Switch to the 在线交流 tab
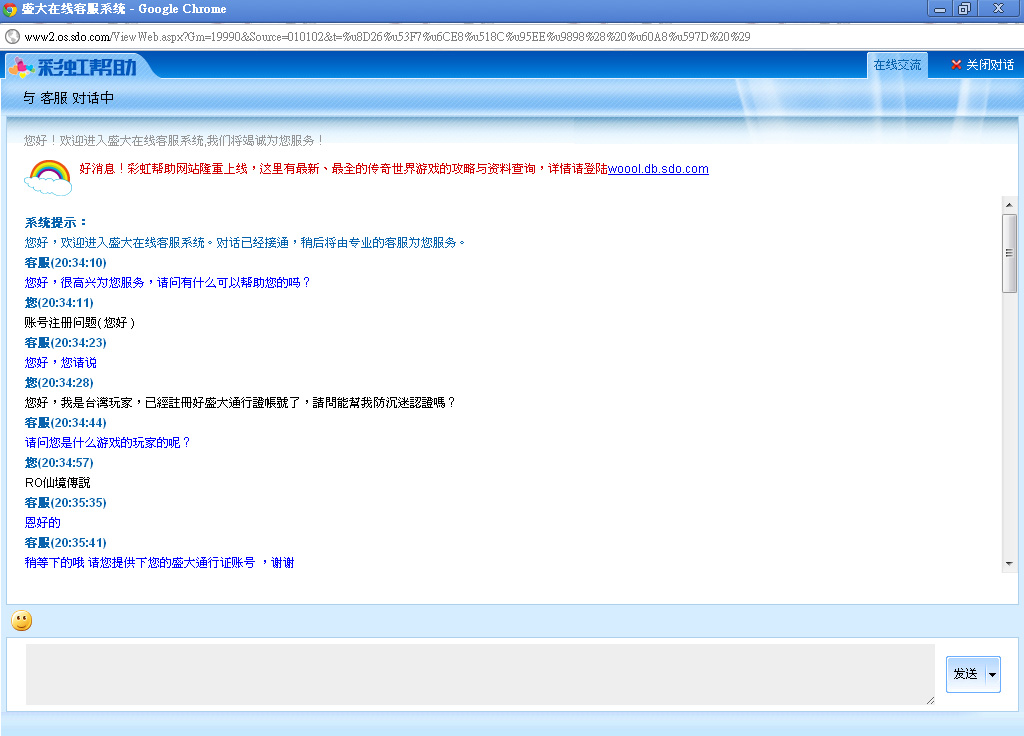This screenshot has width=1024, height=736. pyautogui.click(x=897, y=65)
